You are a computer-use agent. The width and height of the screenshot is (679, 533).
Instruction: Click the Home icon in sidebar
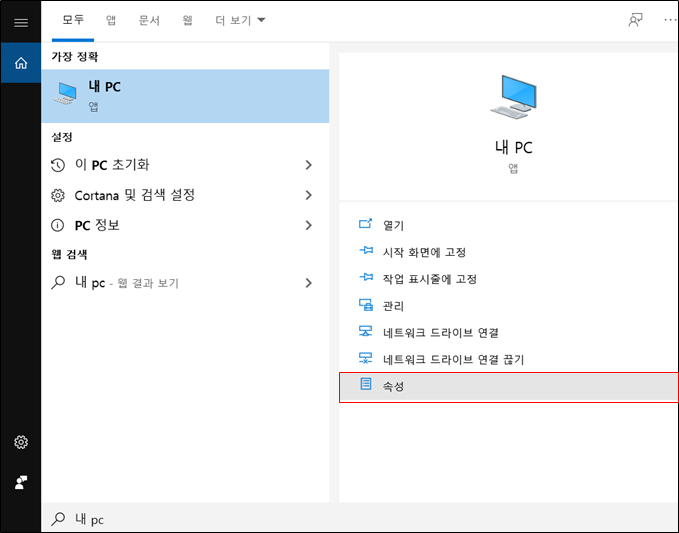click(21, 63)
